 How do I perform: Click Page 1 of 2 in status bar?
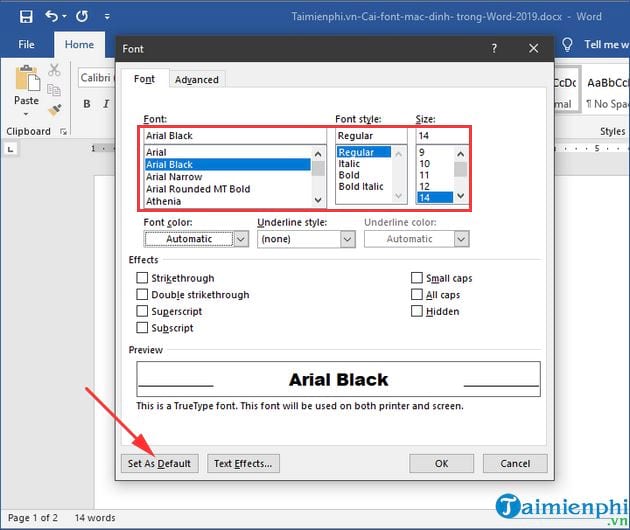pyautogui.click(x=33, y=518)
